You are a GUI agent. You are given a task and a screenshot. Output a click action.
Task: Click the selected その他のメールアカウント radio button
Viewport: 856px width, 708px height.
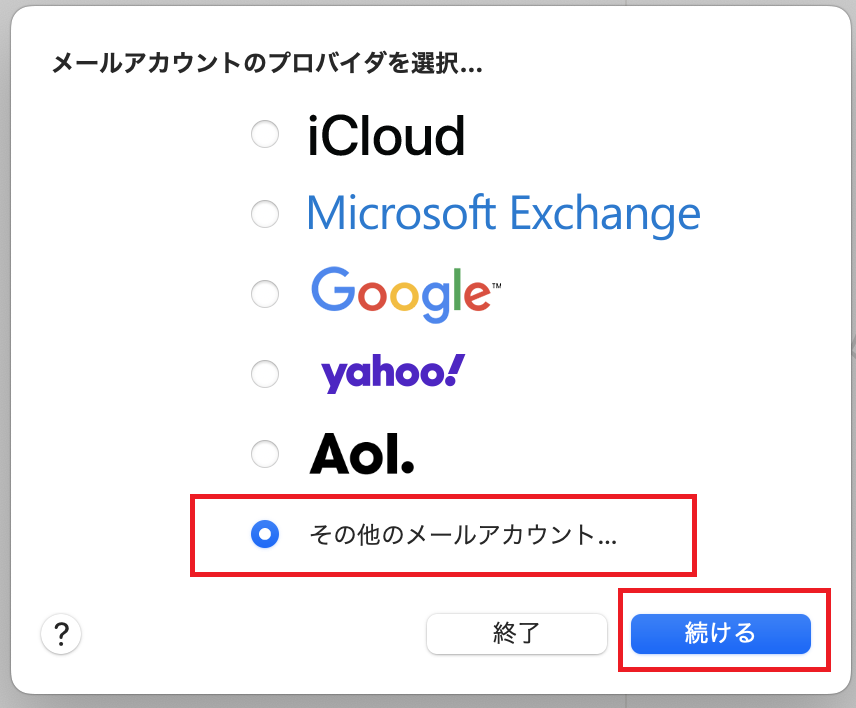click(265, 534)
